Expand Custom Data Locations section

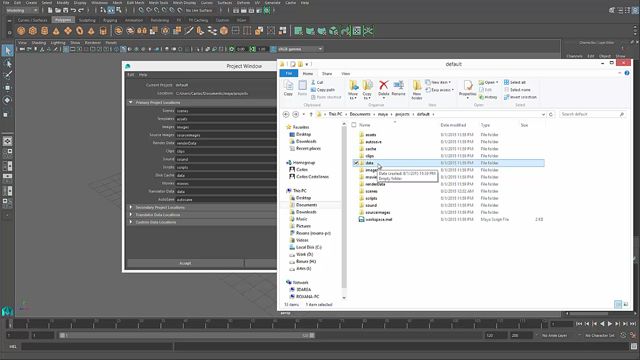pos(131,222)
